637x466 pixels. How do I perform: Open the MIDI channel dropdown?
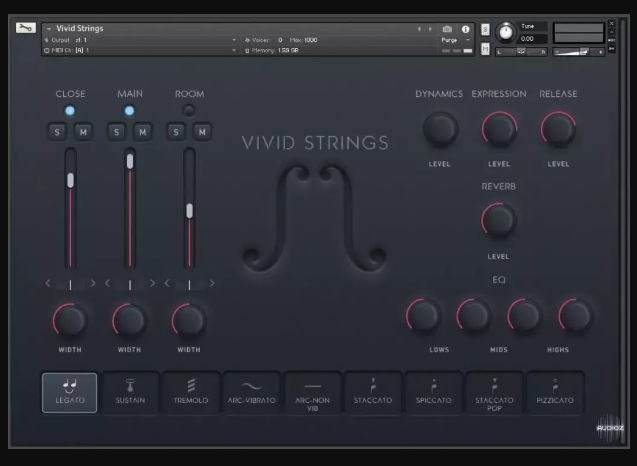(234, 50)
